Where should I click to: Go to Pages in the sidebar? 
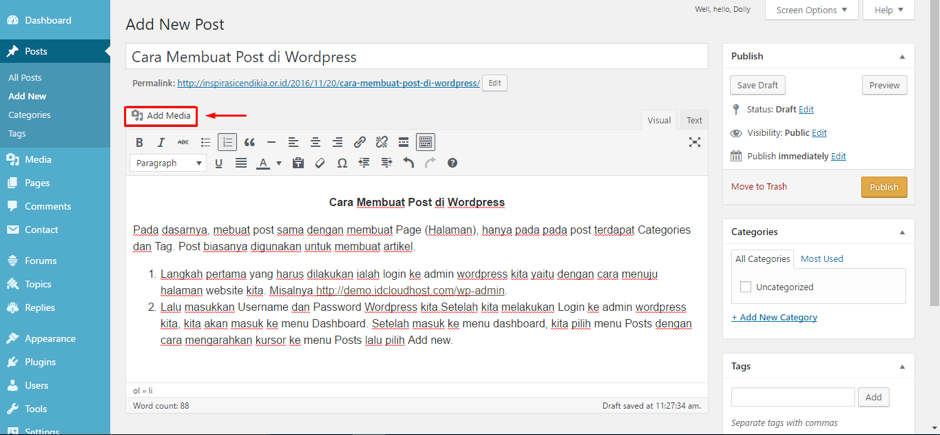pyautogui.click(x=37, y=183)
